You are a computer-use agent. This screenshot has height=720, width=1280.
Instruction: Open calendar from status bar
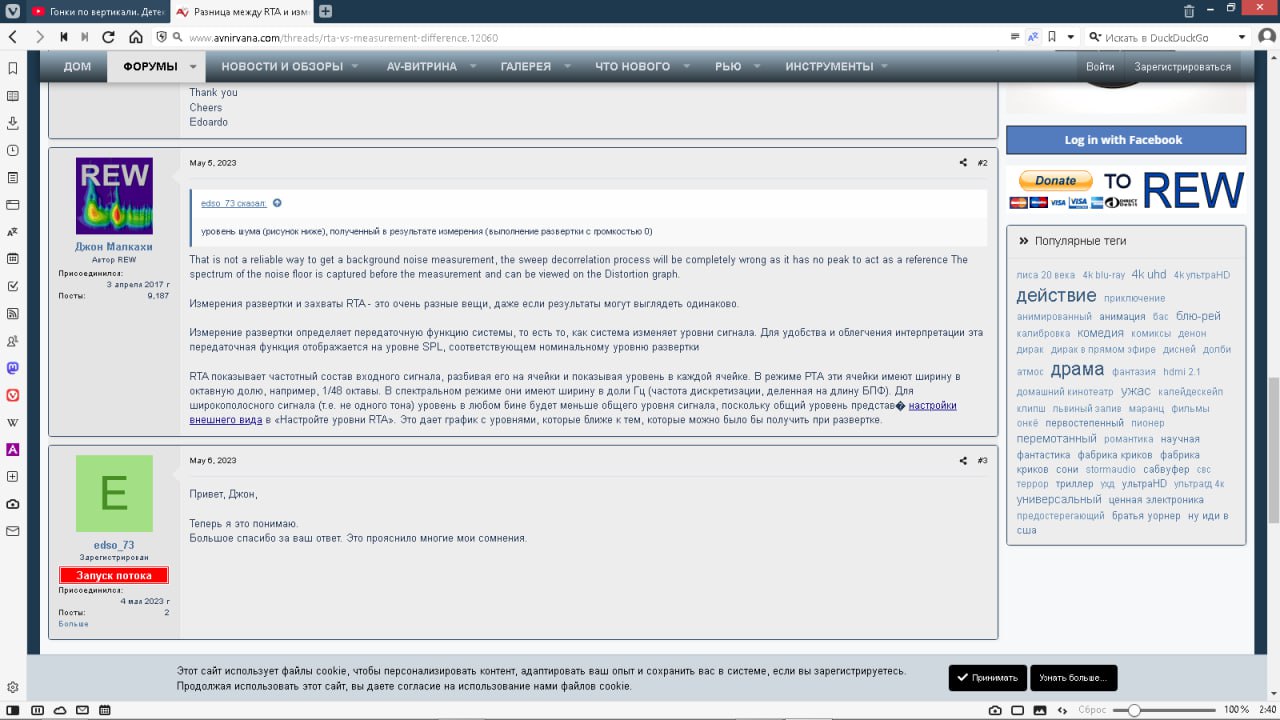(x=105, y=710)
